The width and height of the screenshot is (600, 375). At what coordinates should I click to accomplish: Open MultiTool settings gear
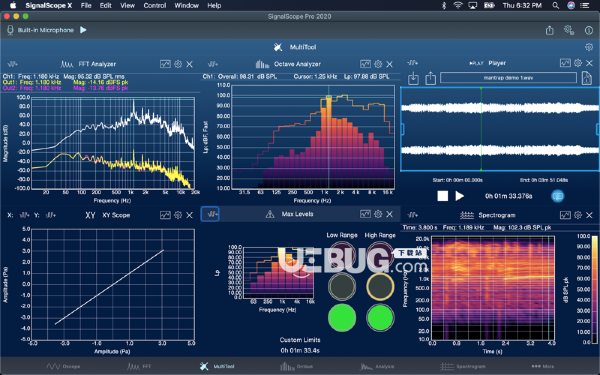589,47
